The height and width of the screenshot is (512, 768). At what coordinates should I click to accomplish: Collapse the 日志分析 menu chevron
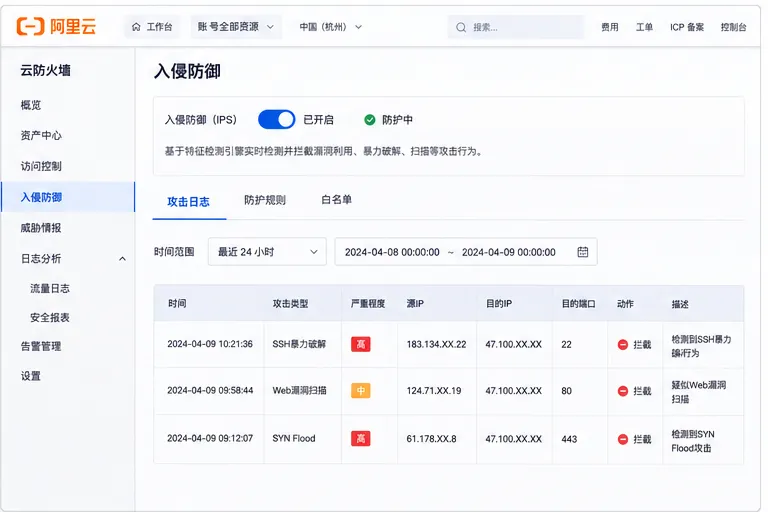[x=122, y=259]
